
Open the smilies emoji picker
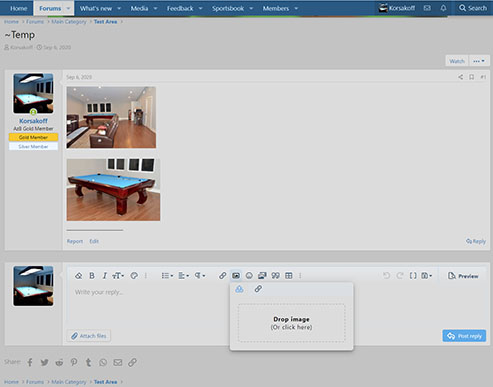pyautogui.click(x=249, y=276)
